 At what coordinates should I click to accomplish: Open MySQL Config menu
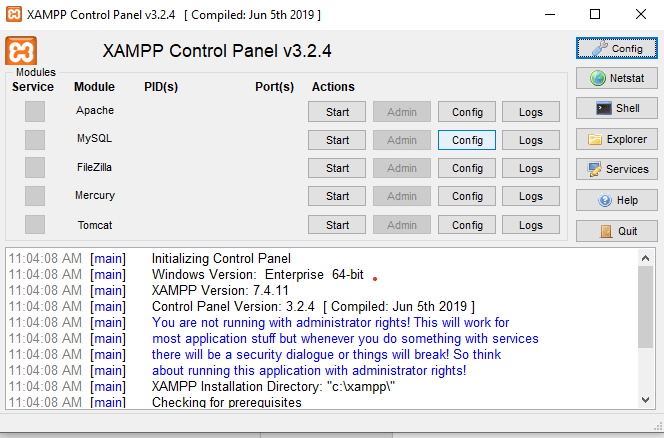[x=467, y=140]
